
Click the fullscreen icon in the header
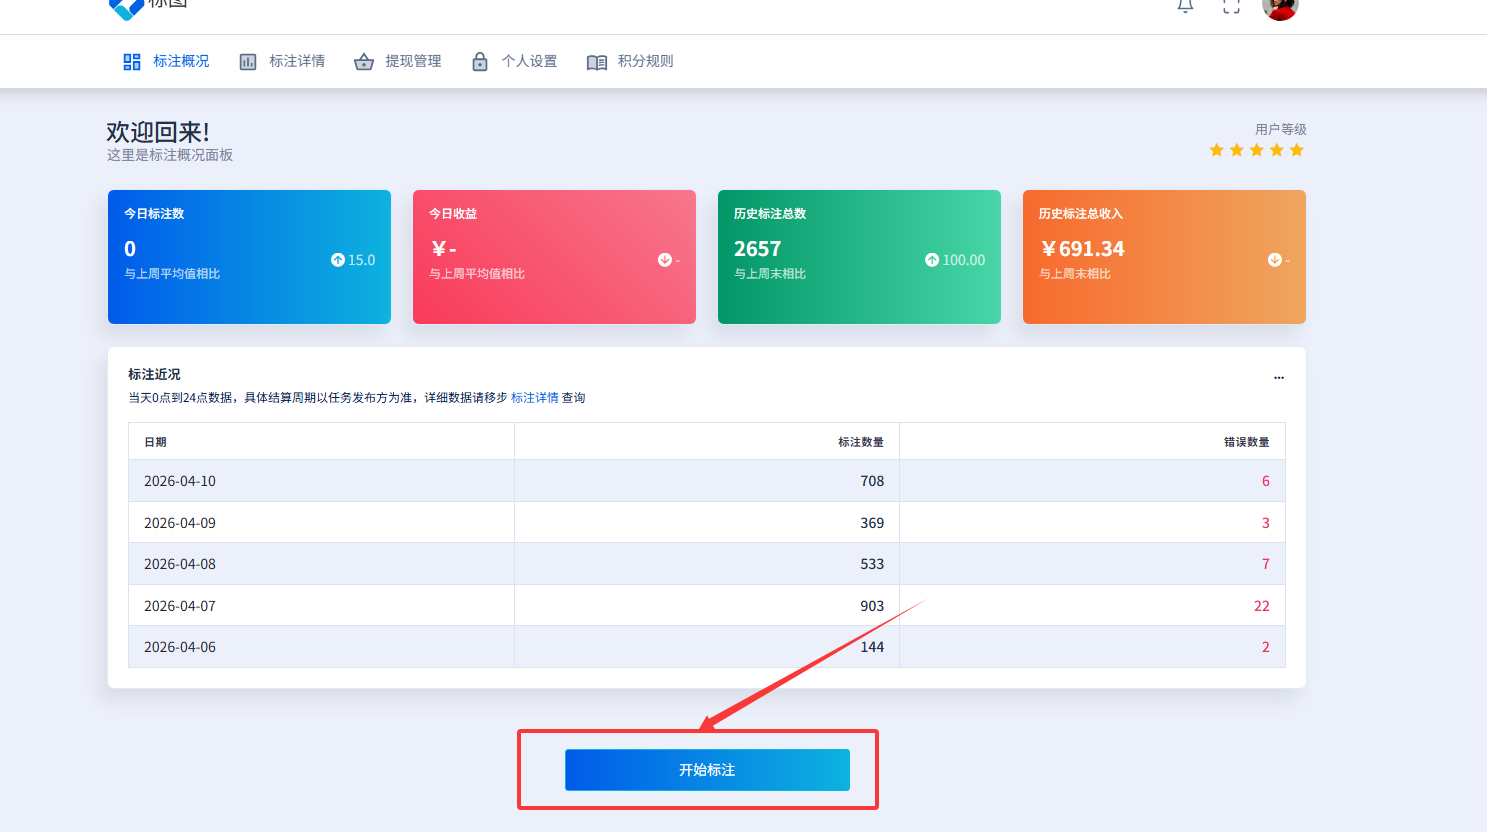pyautogui.click(x=1231, y=8)
